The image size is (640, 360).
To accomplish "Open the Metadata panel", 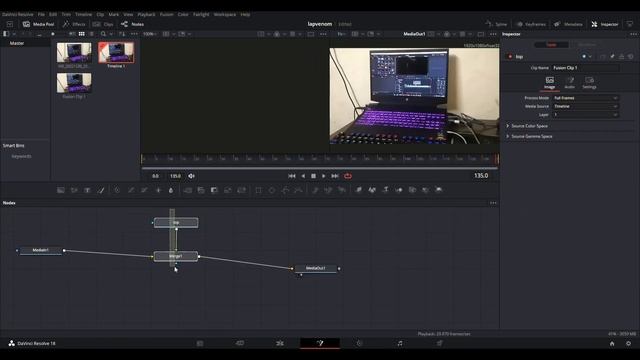I will tap(568, 24).
